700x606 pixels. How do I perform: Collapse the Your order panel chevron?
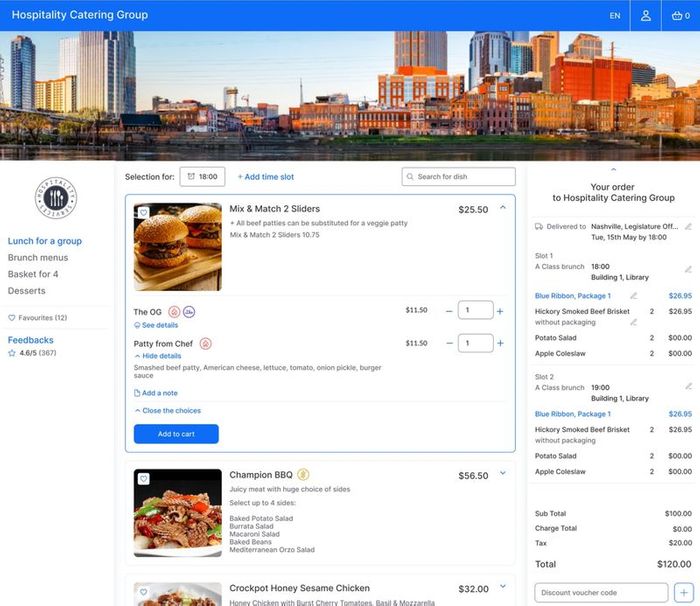(x=613, y=170)
